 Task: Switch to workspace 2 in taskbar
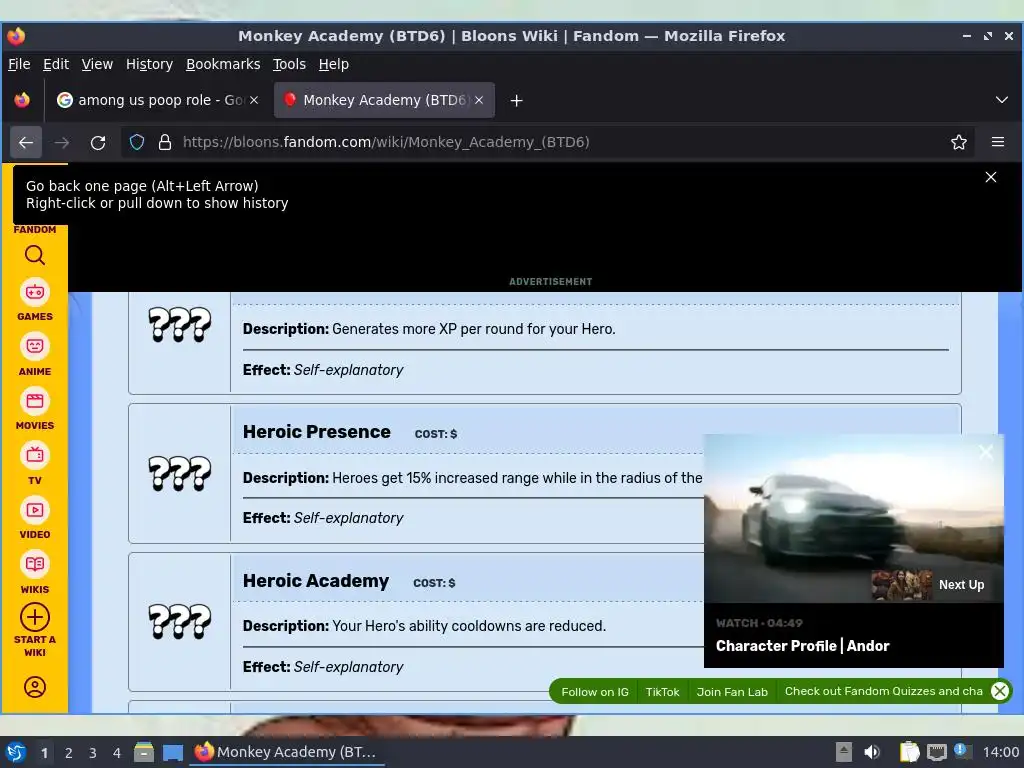[x=68, y=753]
